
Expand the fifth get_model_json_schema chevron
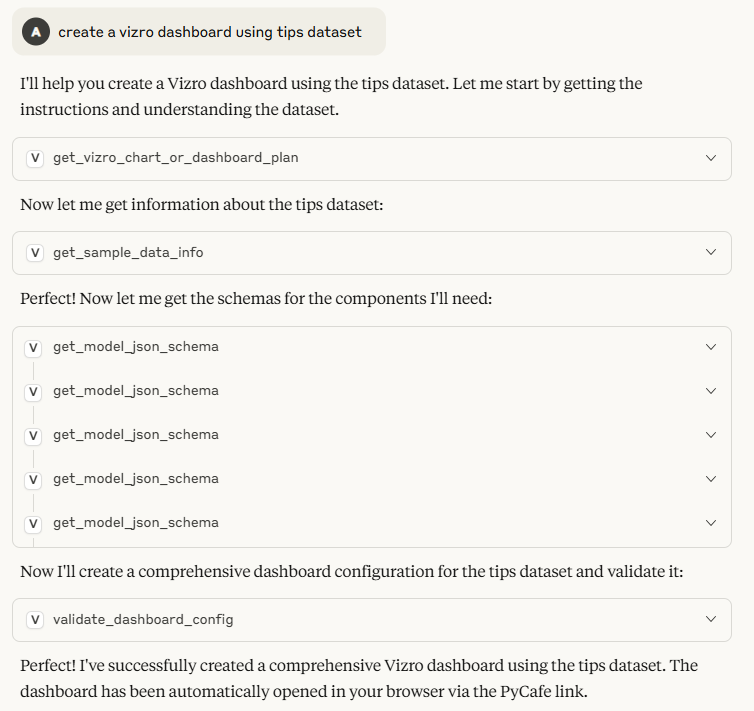click(711, 523)
